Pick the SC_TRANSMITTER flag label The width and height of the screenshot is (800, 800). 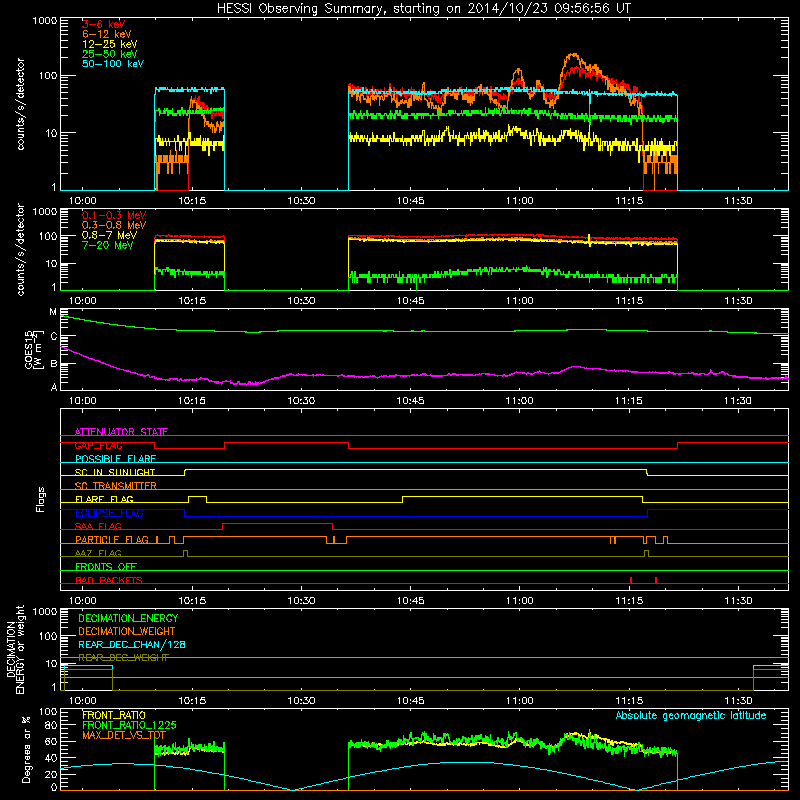[x=115, y=486]
